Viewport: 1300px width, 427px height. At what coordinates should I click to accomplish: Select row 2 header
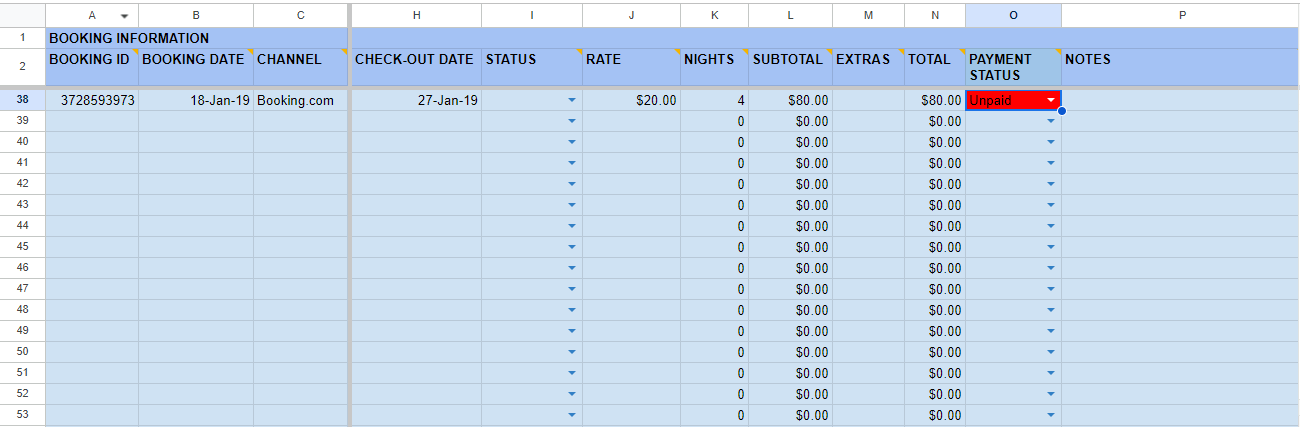[x=22, y=67]
